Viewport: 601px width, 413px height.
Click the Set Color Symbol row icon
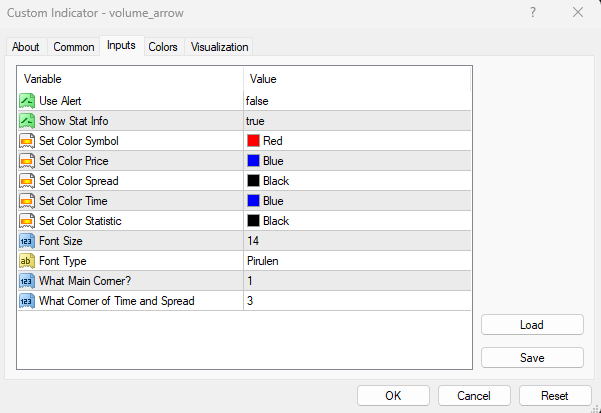pyautogui.click(x=27, y=141)
